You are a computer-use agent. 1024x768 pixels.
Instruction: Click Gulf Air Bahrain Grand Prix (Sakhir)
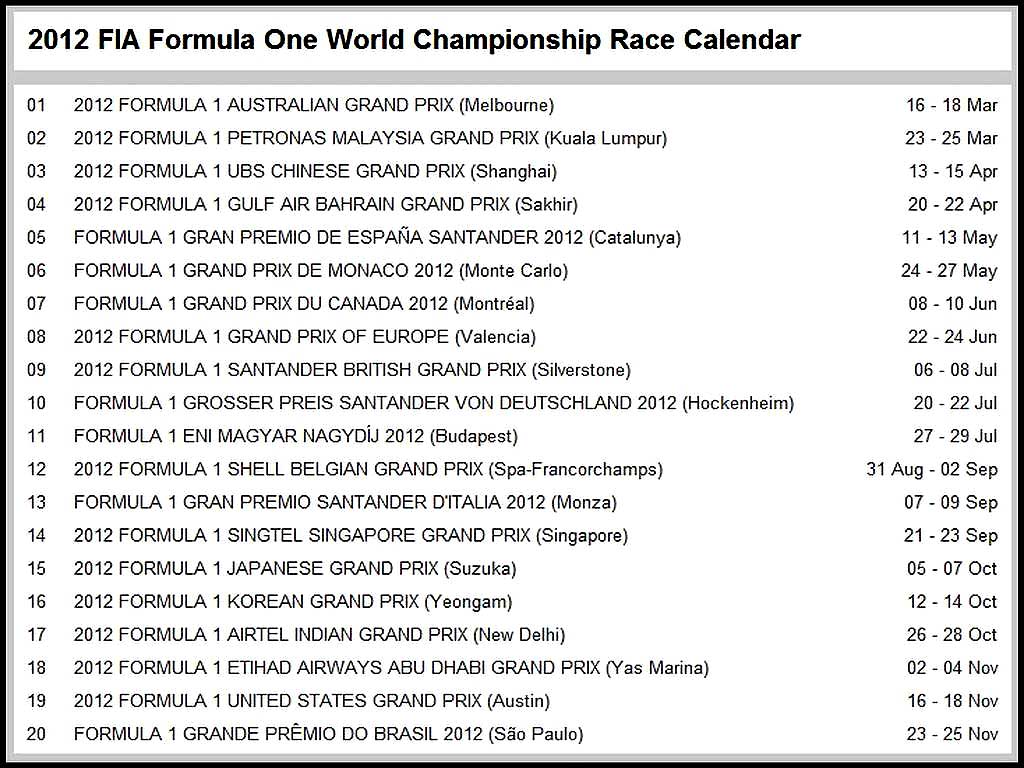point(325,204)
